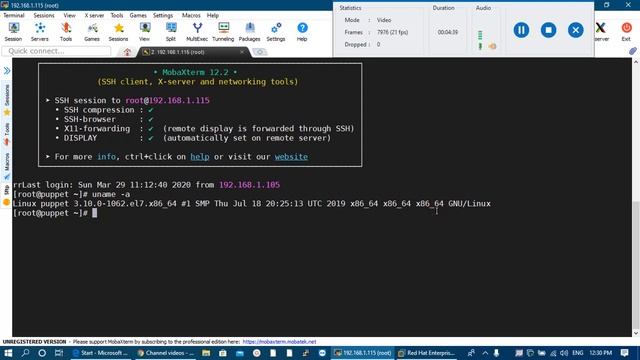
Task: Open the File Explorer taskbar icon
Action: [x=206, y=353]
